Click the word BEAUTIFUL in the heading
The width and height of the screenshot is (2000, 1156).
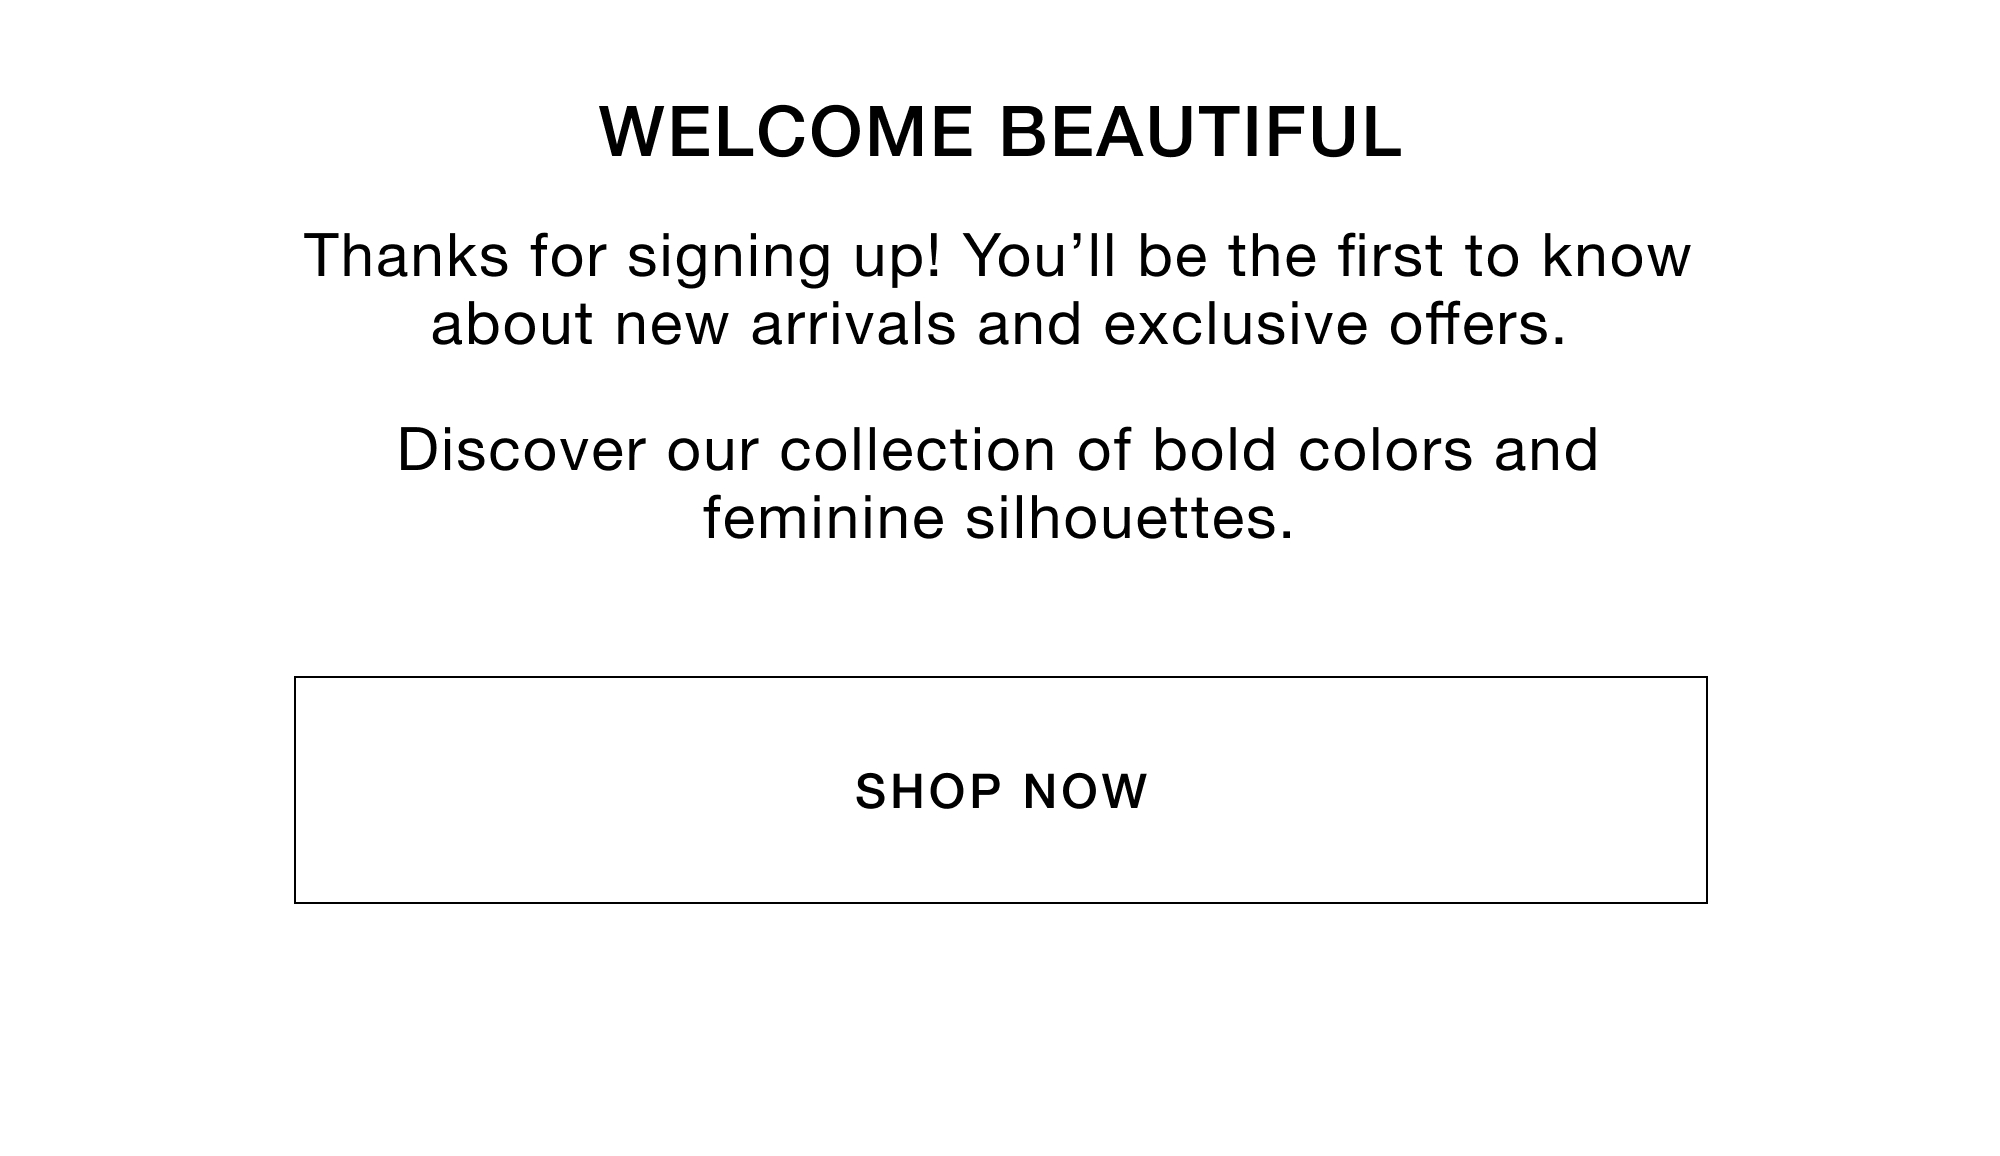coord(1201,132)
